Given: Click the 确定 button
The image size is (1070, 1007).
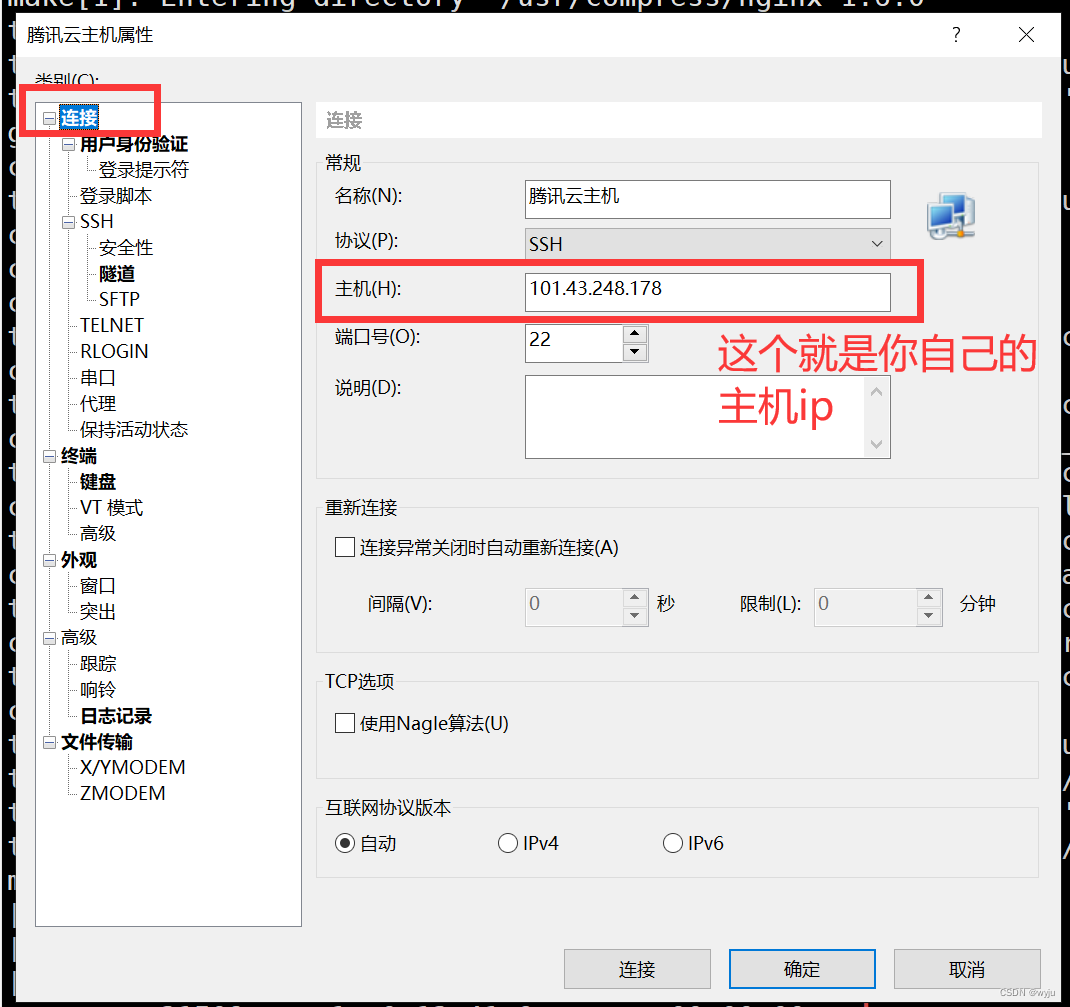Looking at the screenshot, I should (802, 969).
